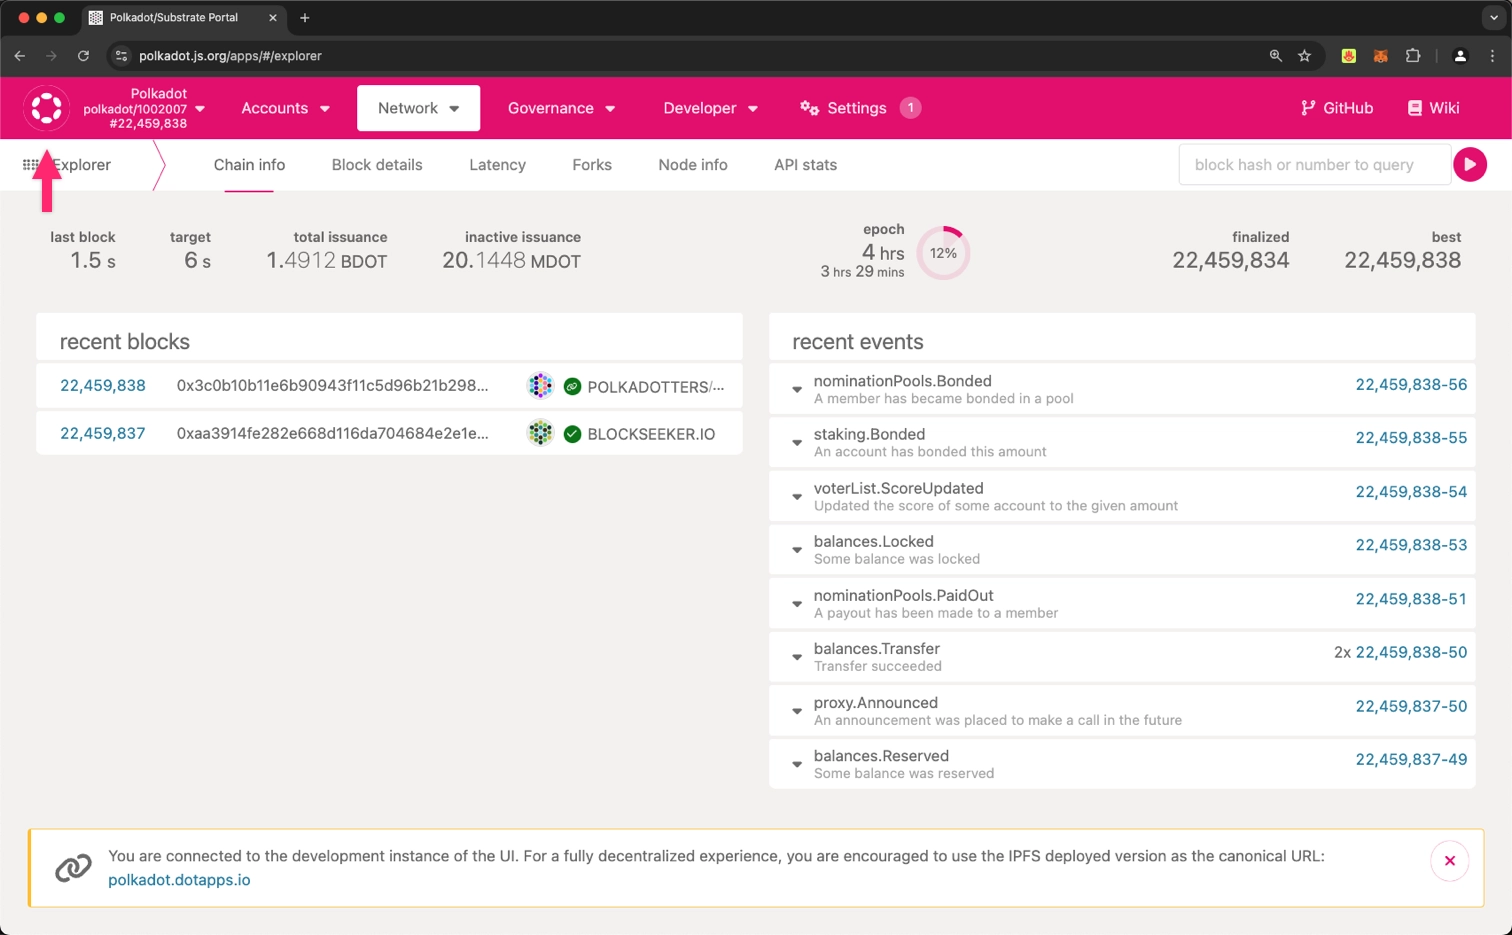Click POLKADOTTERS validator identicon
Image resolution: width=1512 pixels, height=935 pixels.
pyautogui.click(x=540, y=386)
